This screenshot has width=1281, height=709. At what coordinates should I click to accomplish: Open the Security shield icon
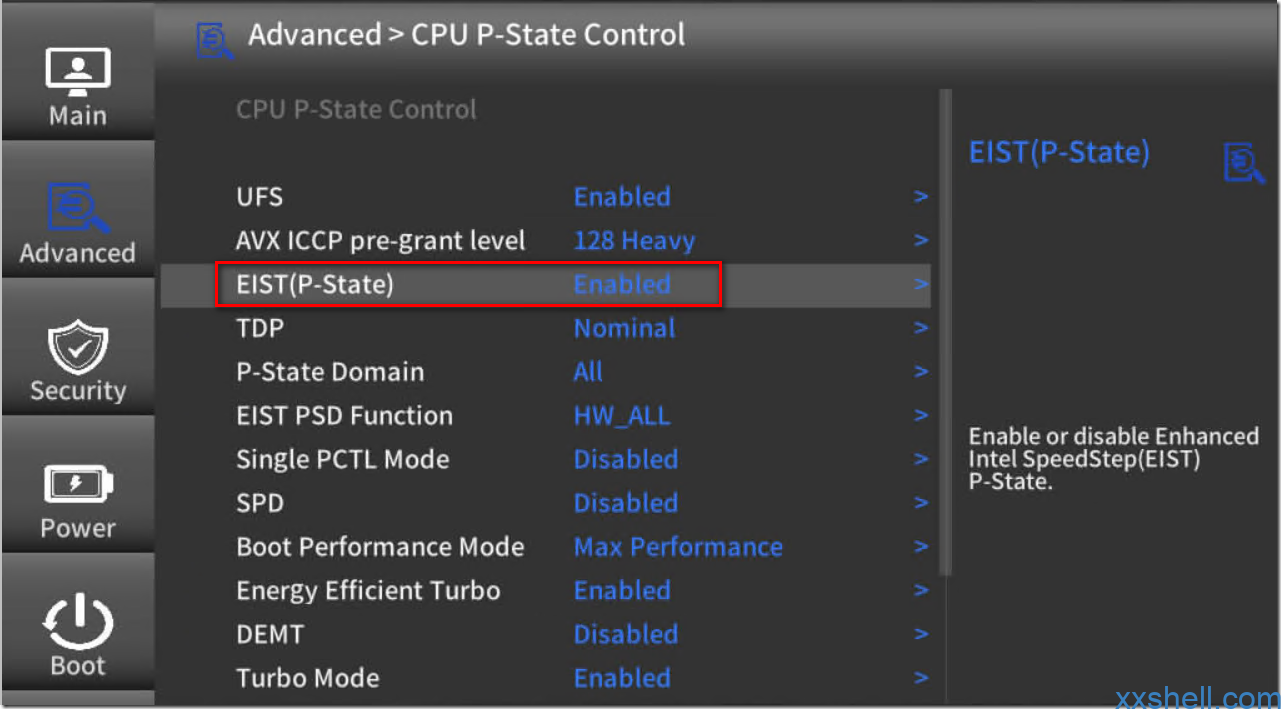point(78,347)
